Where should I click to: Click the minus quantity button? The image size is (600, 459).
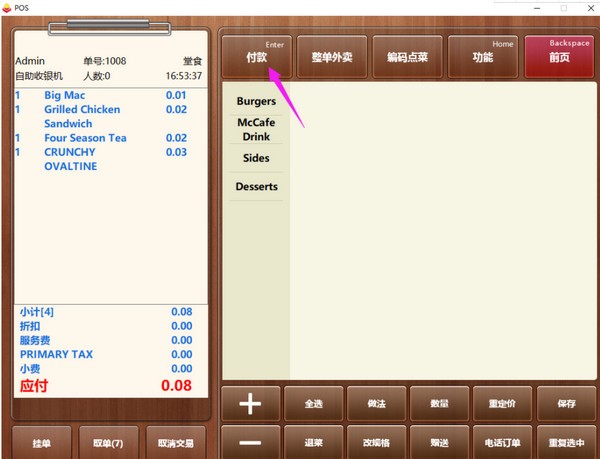pyautogui.click(x=251, y=443)
